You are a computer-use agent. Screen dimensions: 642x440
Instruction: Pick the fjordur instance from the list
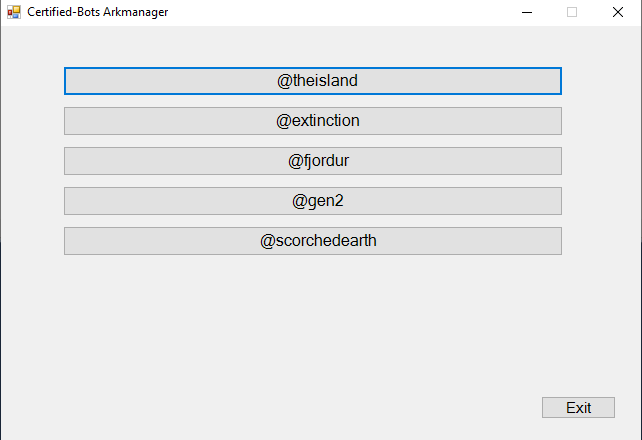(x=313, y=161)
